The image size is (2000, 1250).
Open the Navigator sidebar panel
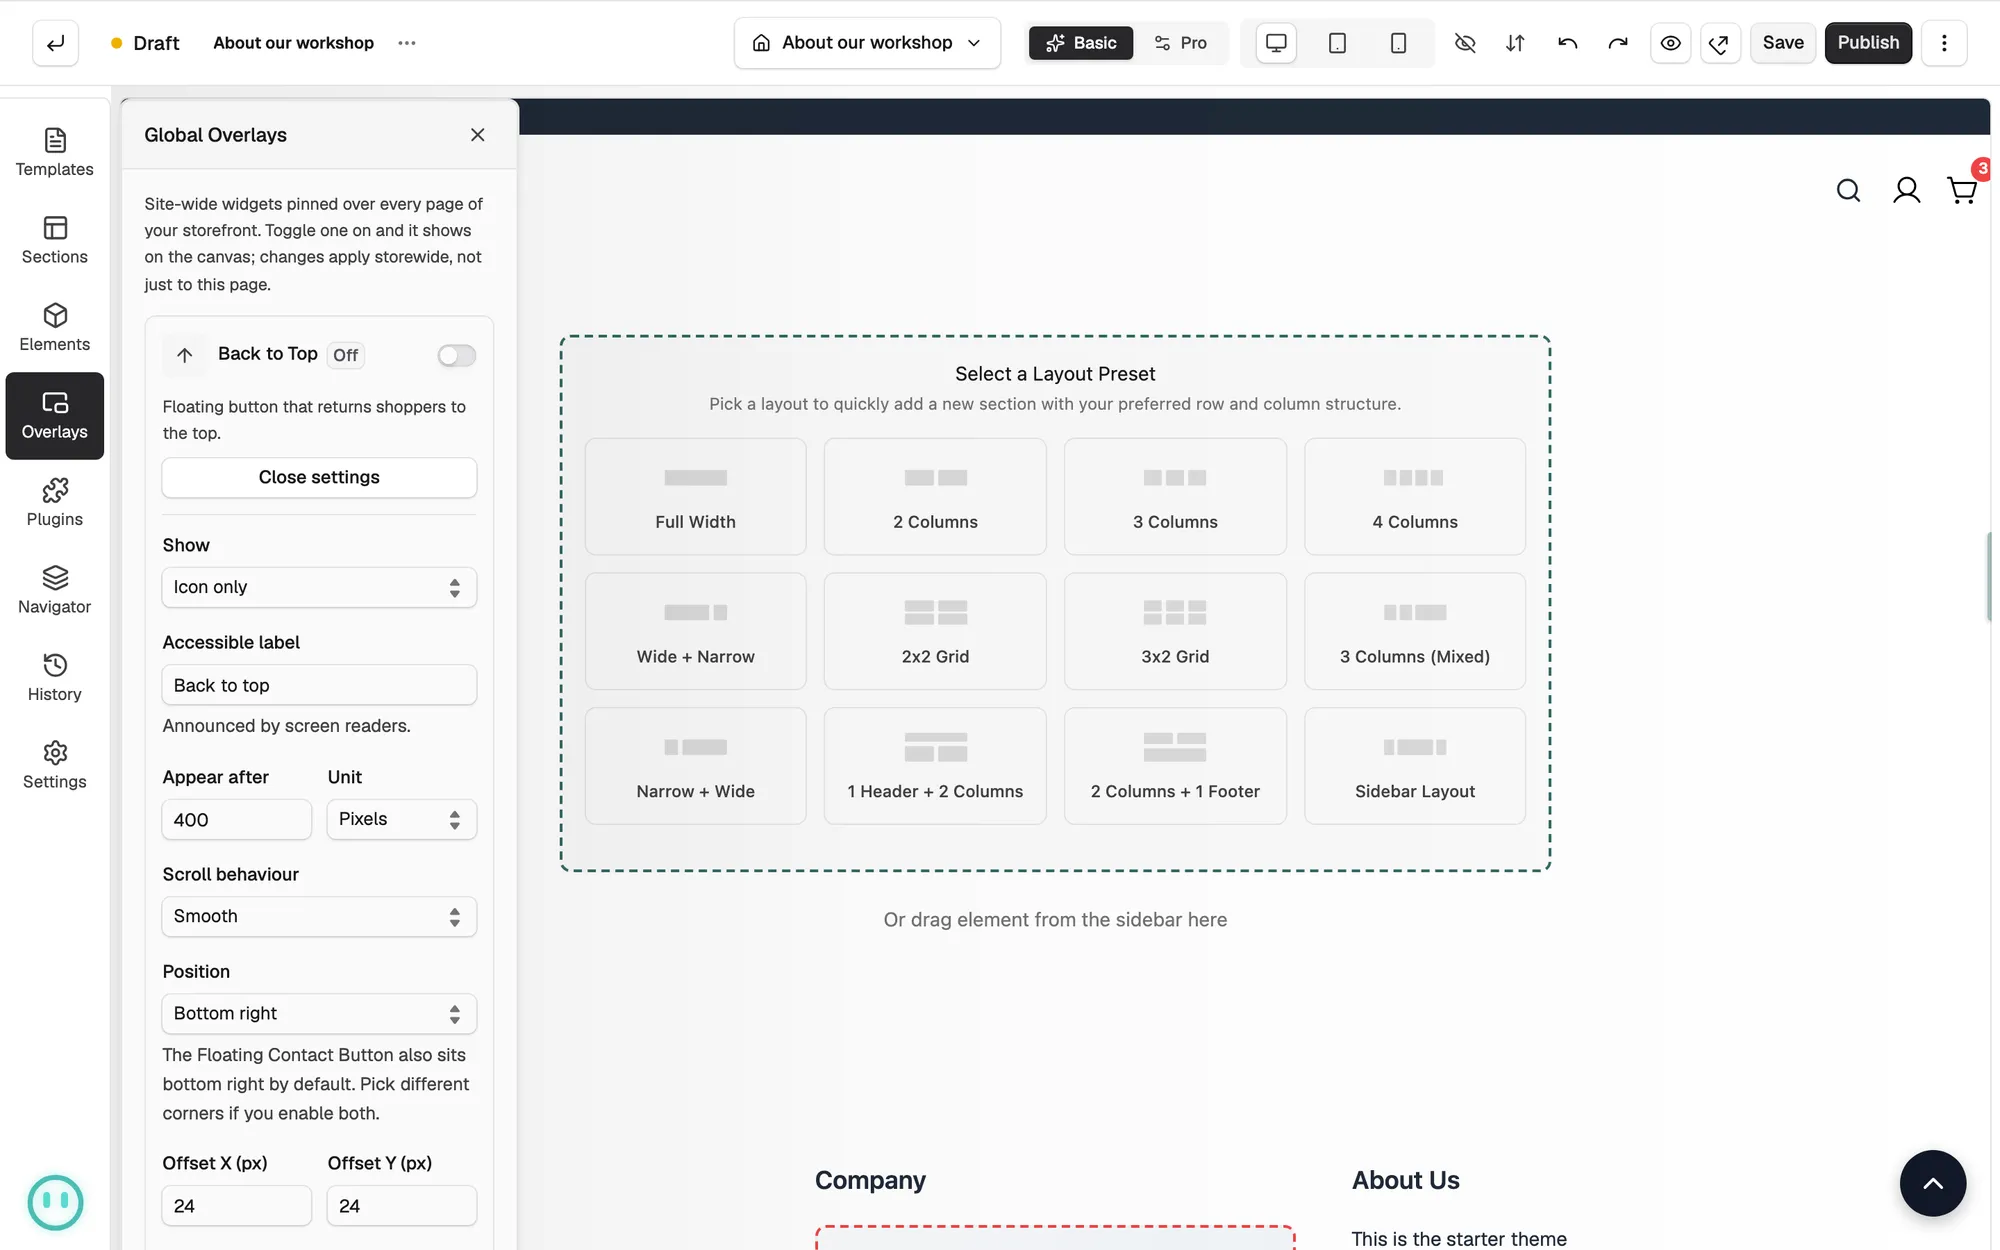click(55, 590)
